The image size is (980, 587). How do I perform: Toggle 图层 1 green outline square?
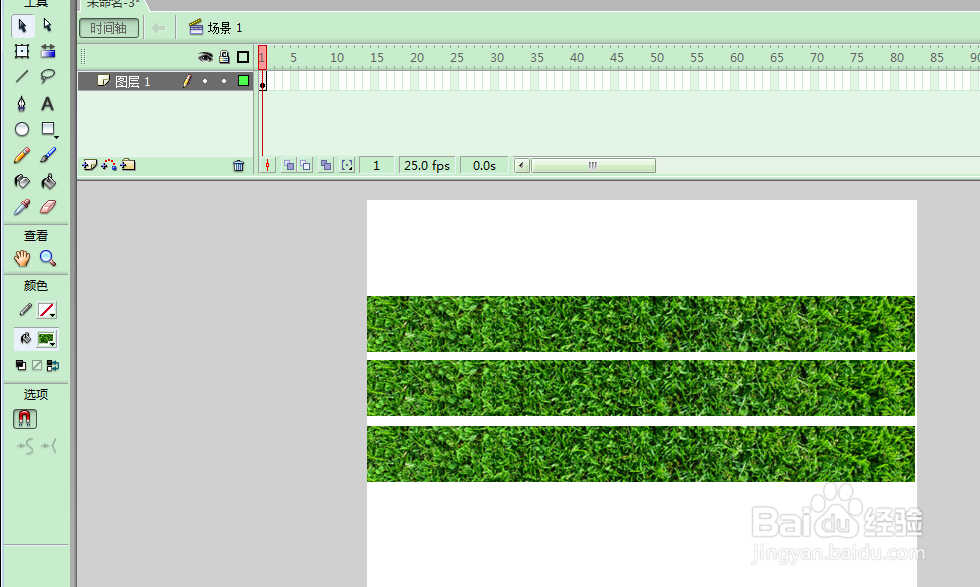pos(244,81)
